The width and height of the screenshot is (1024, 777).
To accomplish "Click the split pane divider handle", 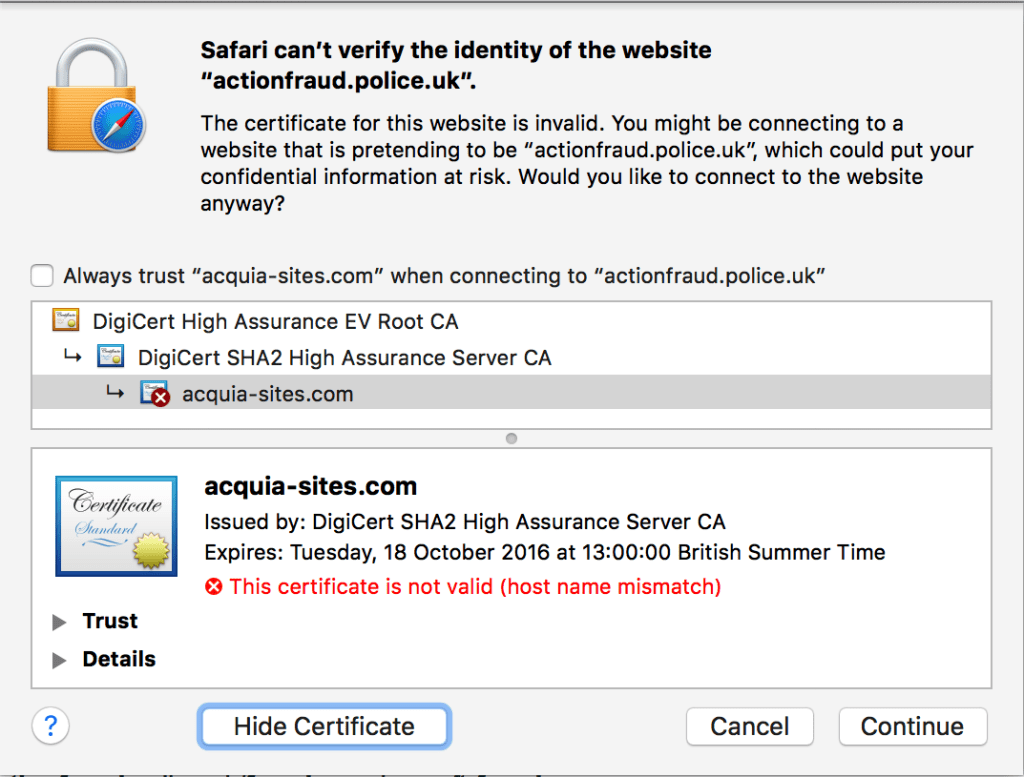I will pos(512,438).
